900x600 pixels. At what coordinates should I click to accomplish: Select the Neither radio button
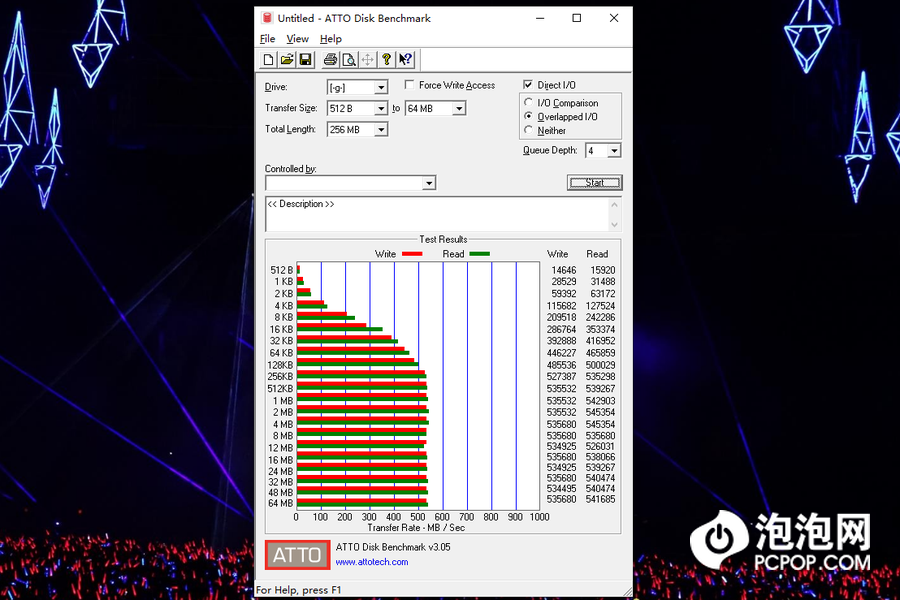point(528,130)
